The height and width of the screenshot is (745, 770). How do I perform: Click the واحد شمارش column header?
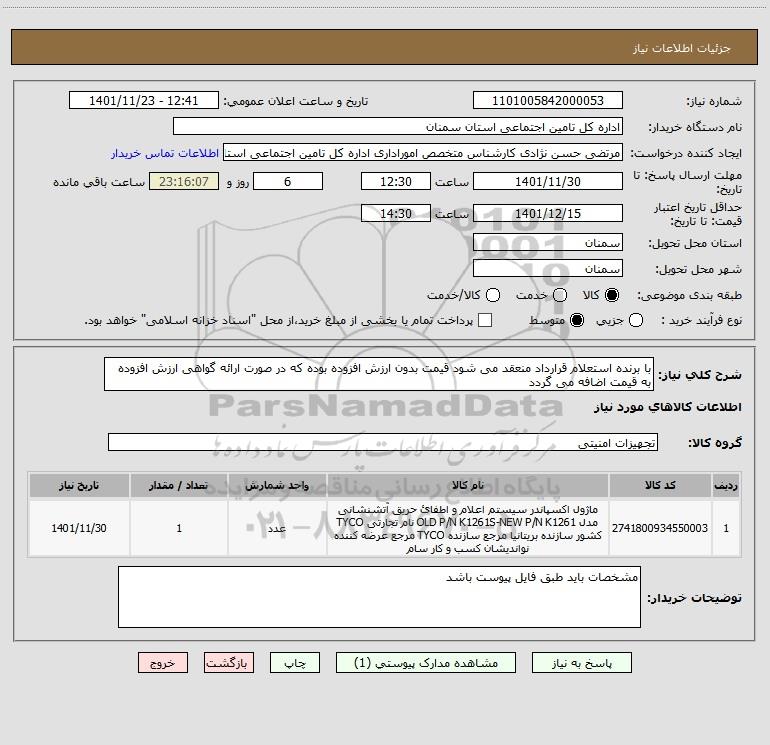tap(277, 485)
